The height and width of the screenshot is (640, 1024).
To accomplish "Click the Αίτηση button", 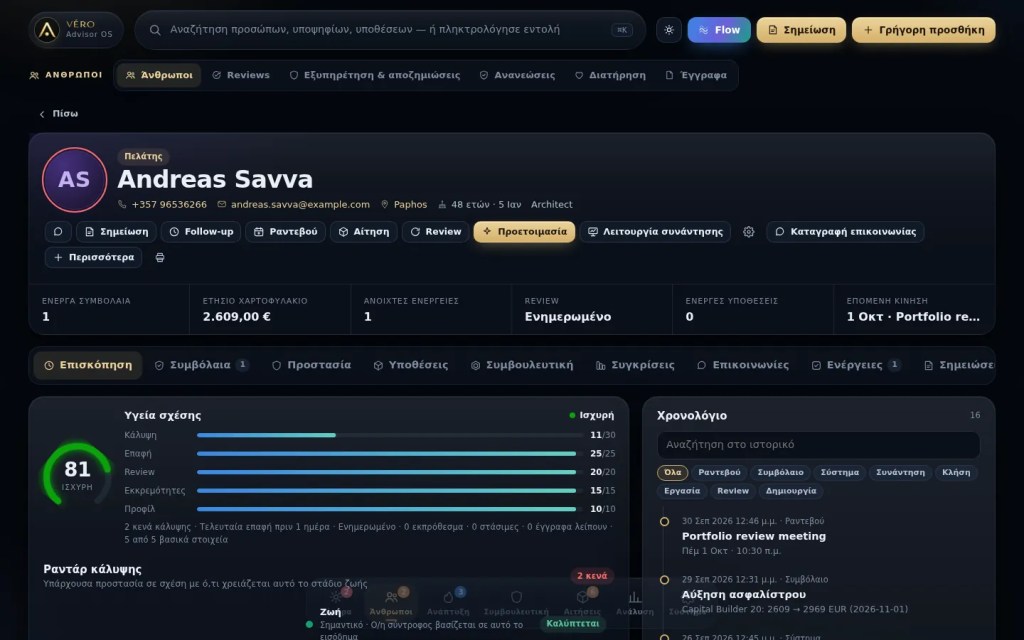I will [364, 232].
